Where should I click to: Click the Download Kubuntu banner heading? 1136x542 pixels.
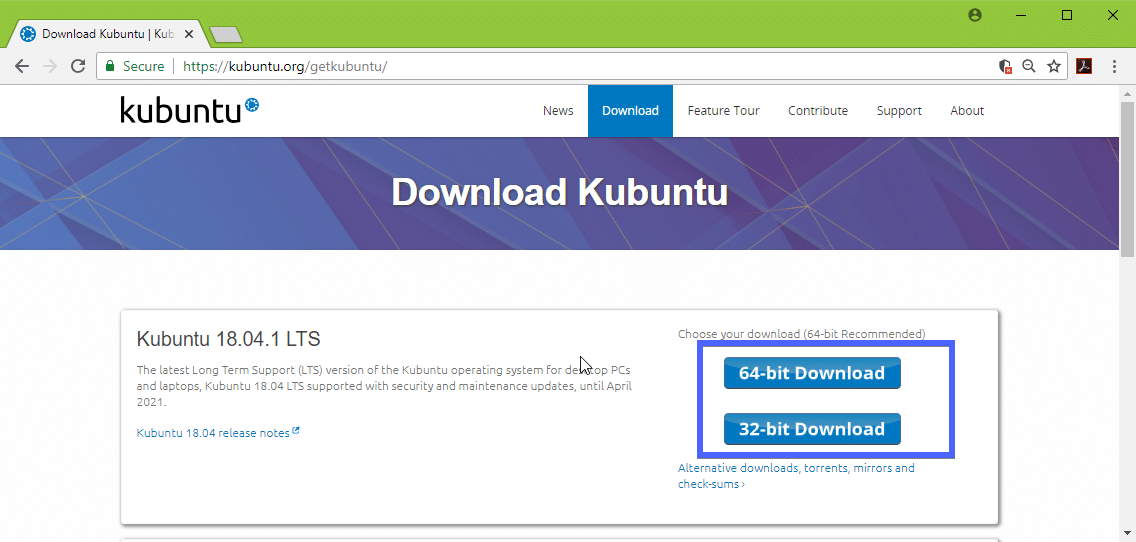click(x=559, y=192)
